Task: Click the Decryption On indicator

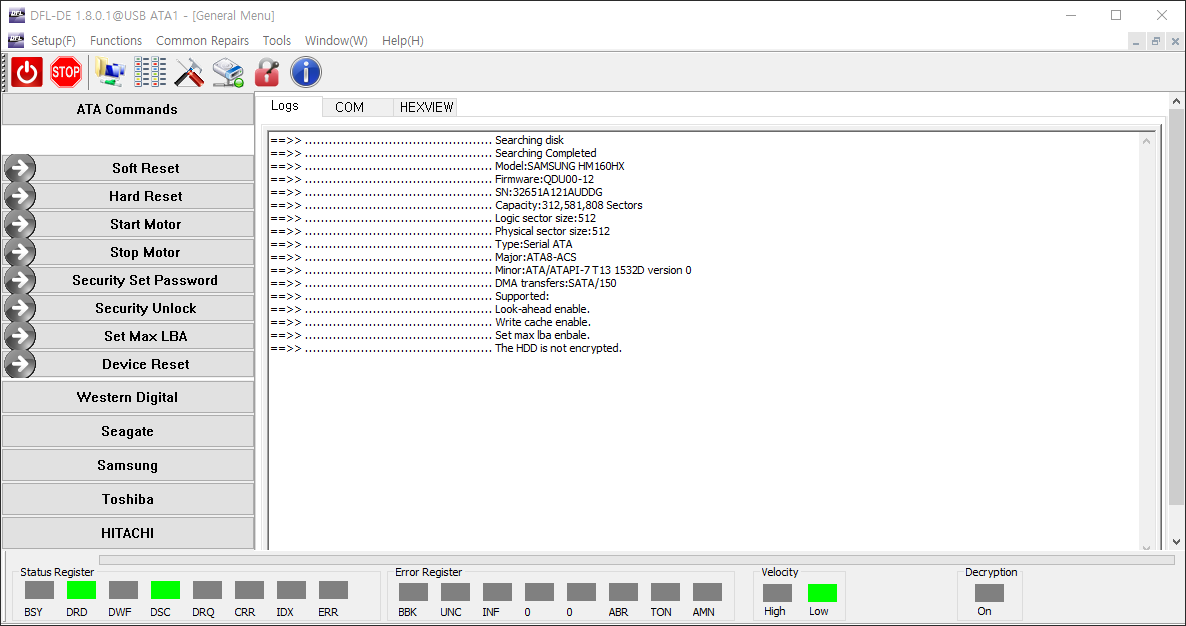Action: (989, 593)
